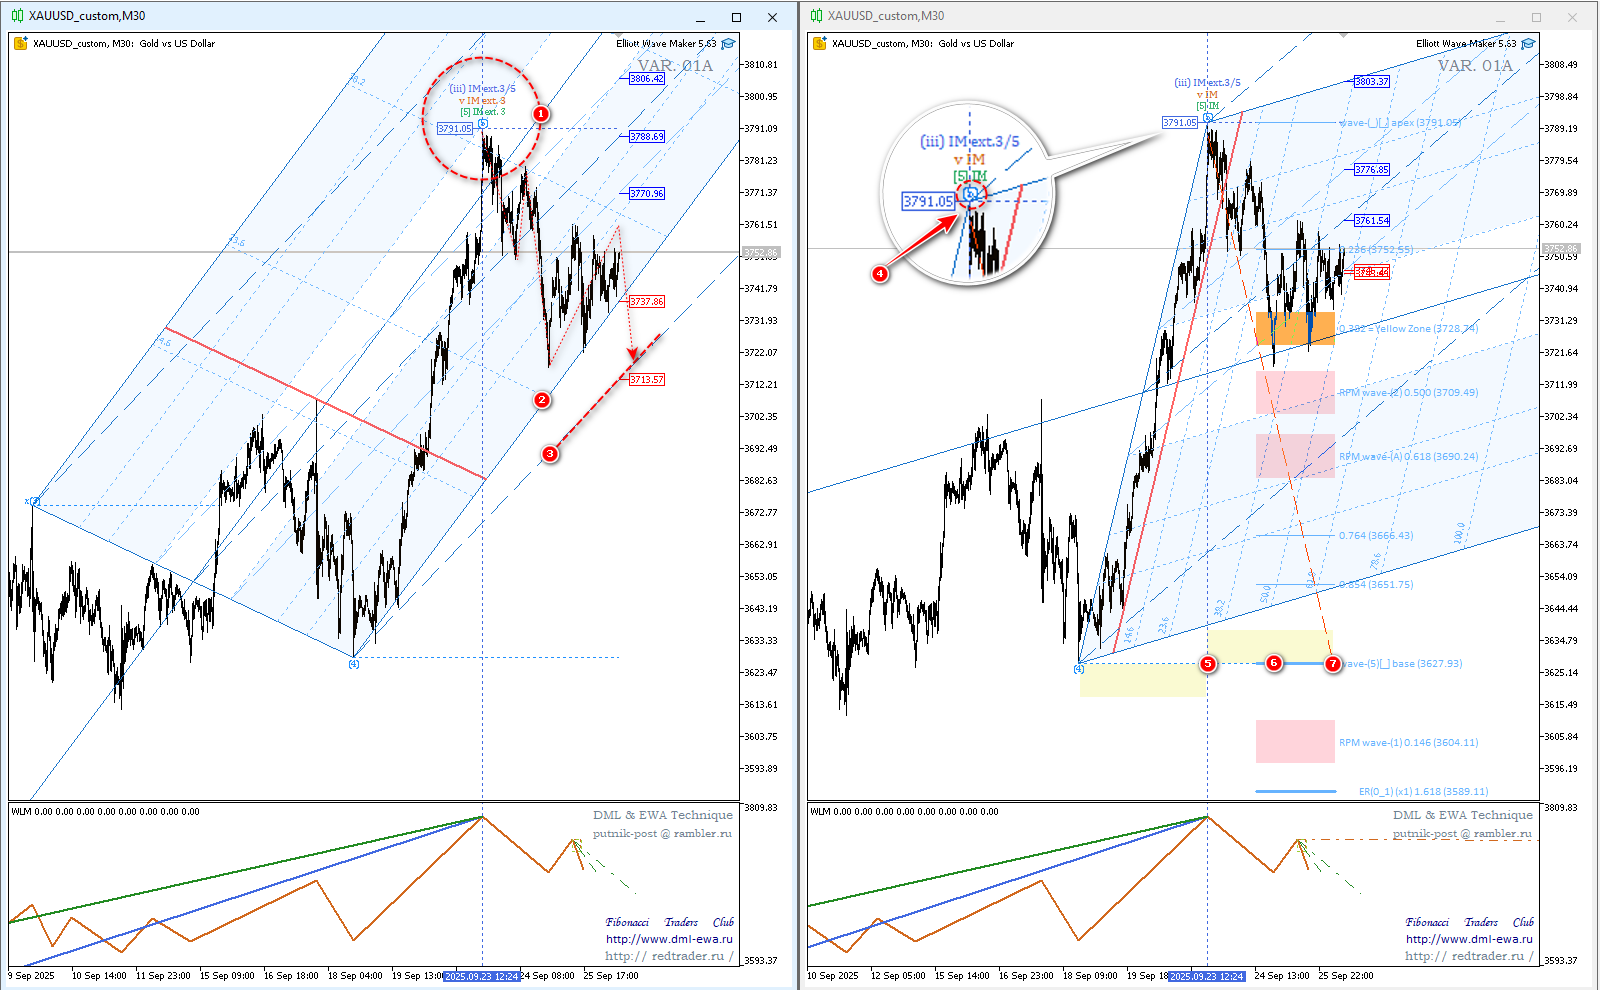
Task: Click the orange Yellow Zone rectangle
Action: [x=1295, y=328]
